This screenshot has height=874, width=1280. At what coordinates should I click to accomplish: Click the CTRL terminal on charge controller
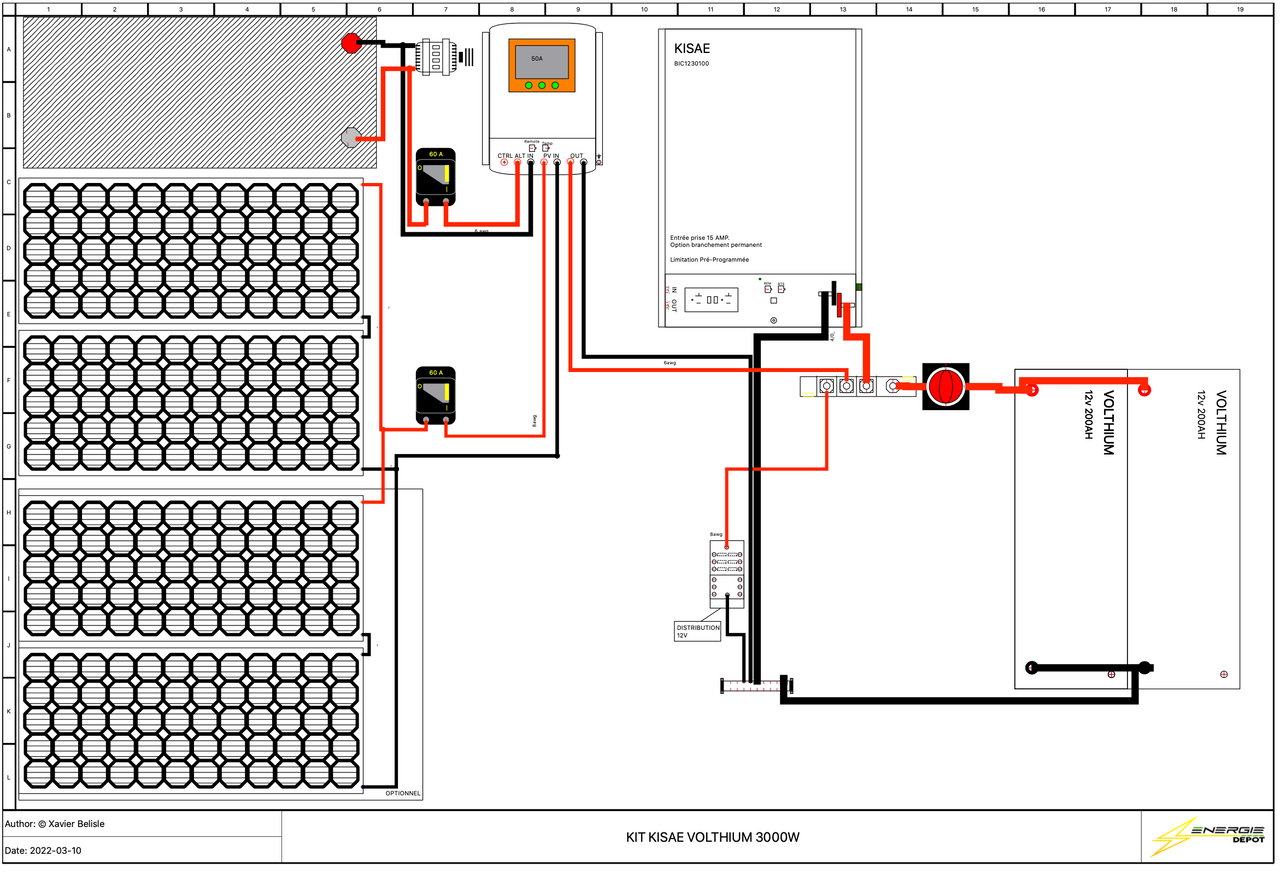tap(504, 161)
